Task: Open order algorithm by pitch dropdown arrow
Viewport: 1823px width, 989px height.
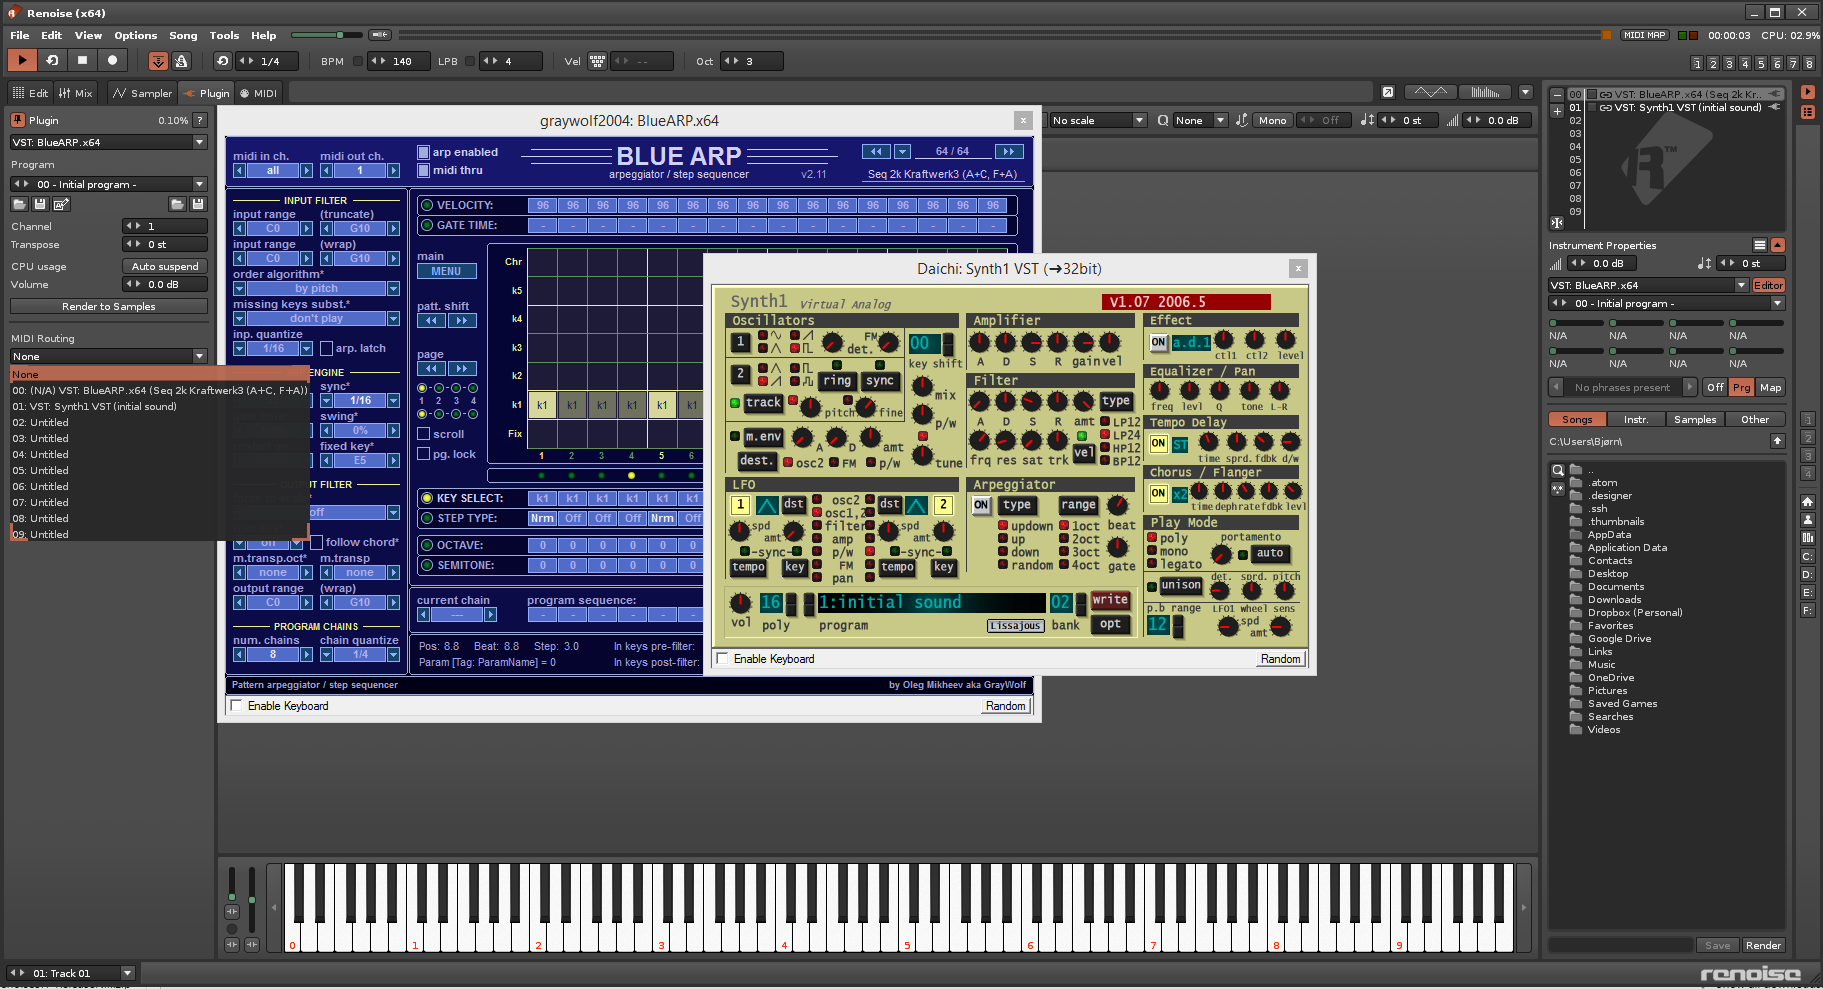Action: pyautogui.click(x=393, y=288)
